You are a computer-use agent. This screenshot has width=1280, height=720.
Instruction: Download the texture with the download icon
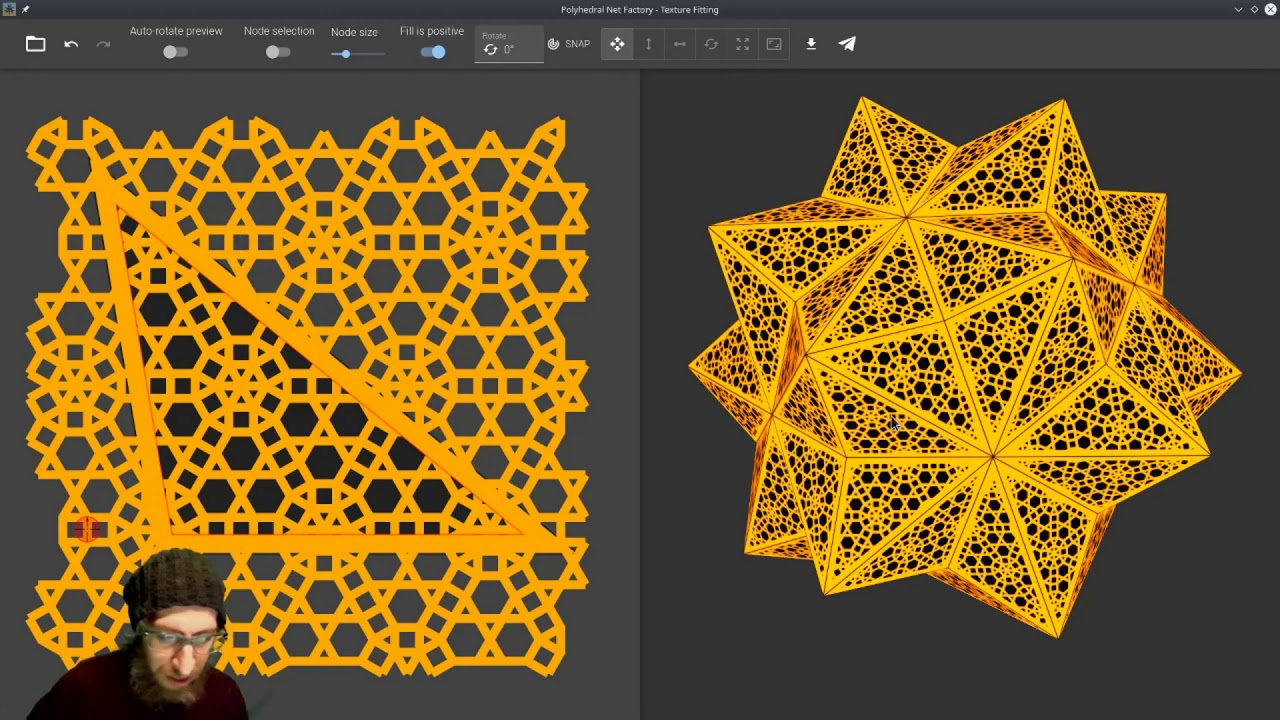click(x=811, y=44)
